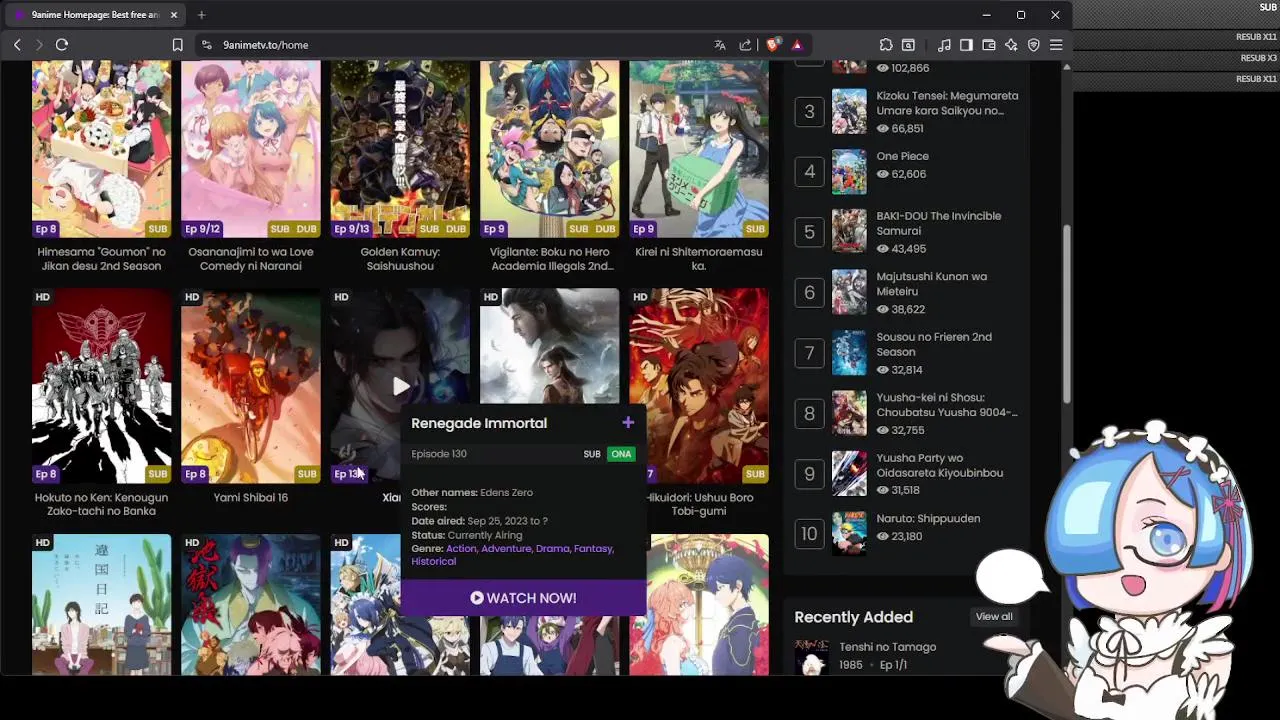The image size is (1280, 720).
Task: Click the Golden Kamuy poster thumbnail
Action: pos(400,148)
